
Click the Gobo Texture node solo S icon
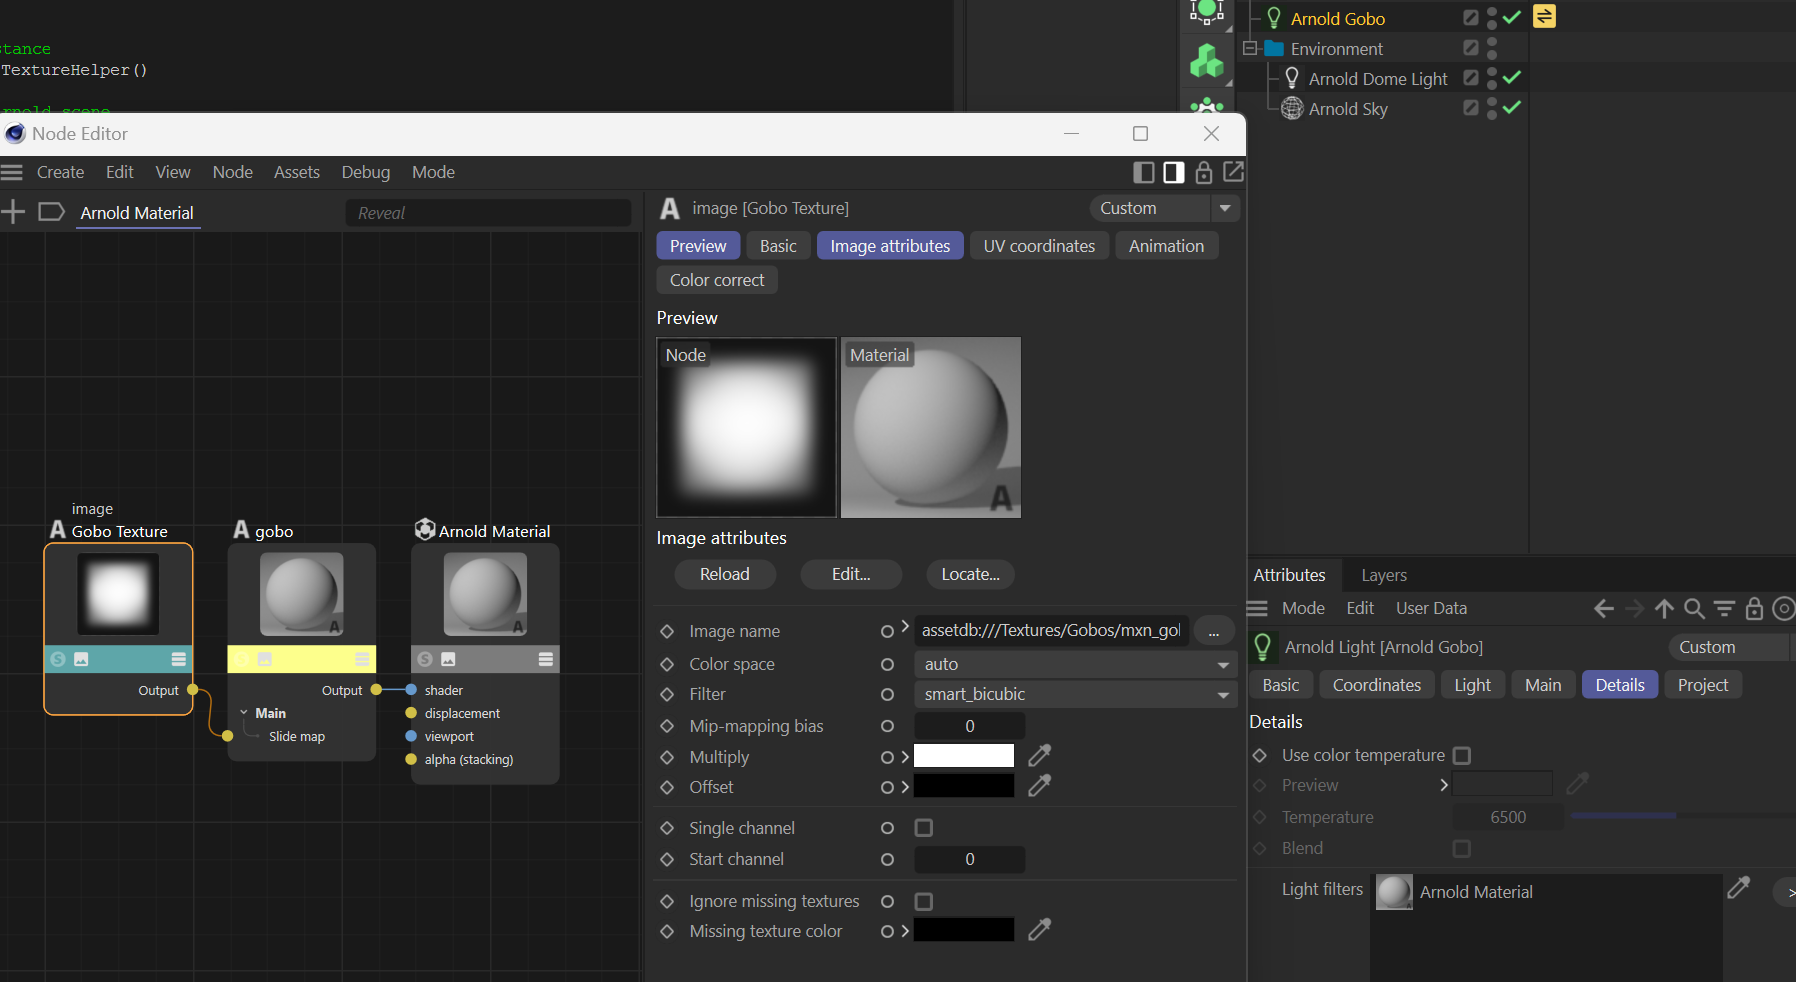[58, 659]
